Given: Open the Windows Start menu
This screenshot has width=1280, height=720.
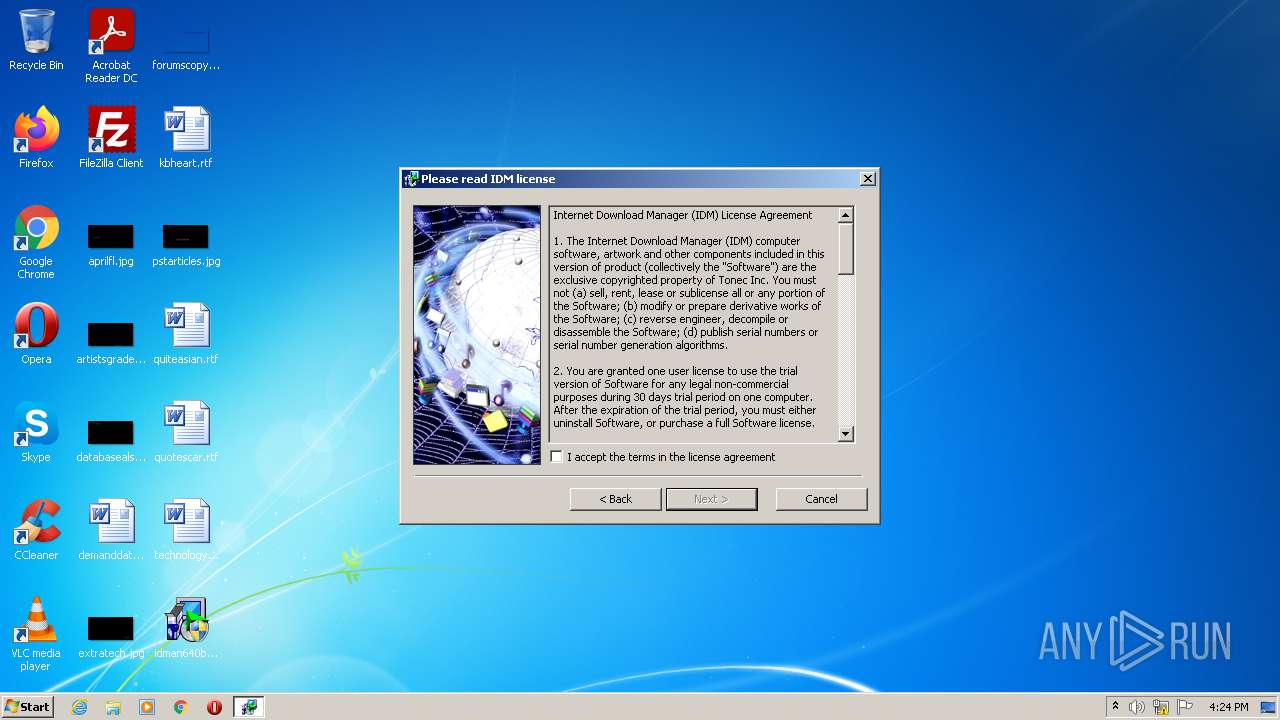Looking at the screenshot, I should pos(27,707).
